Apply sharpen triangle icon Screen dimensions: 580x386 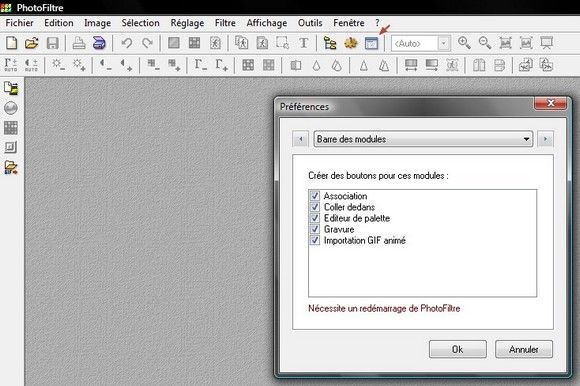pos(364,66)
